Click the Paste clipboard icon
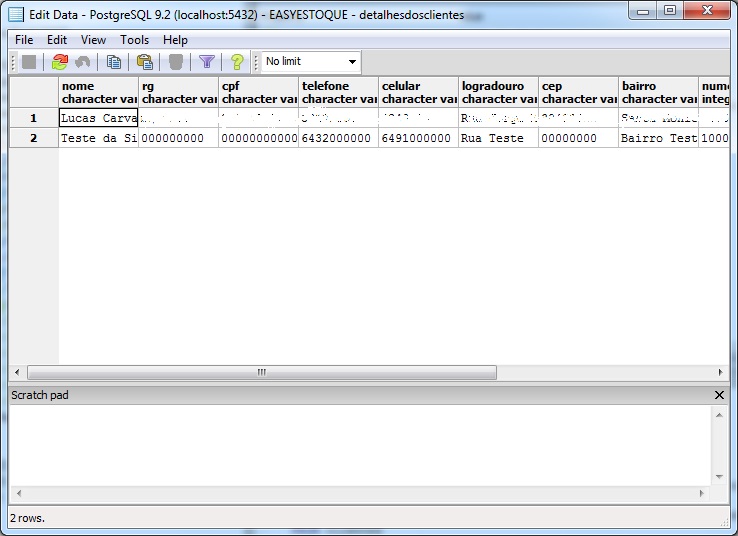This screenshot has width=738, height=536. pyautogui.click(x=145, y=62)
